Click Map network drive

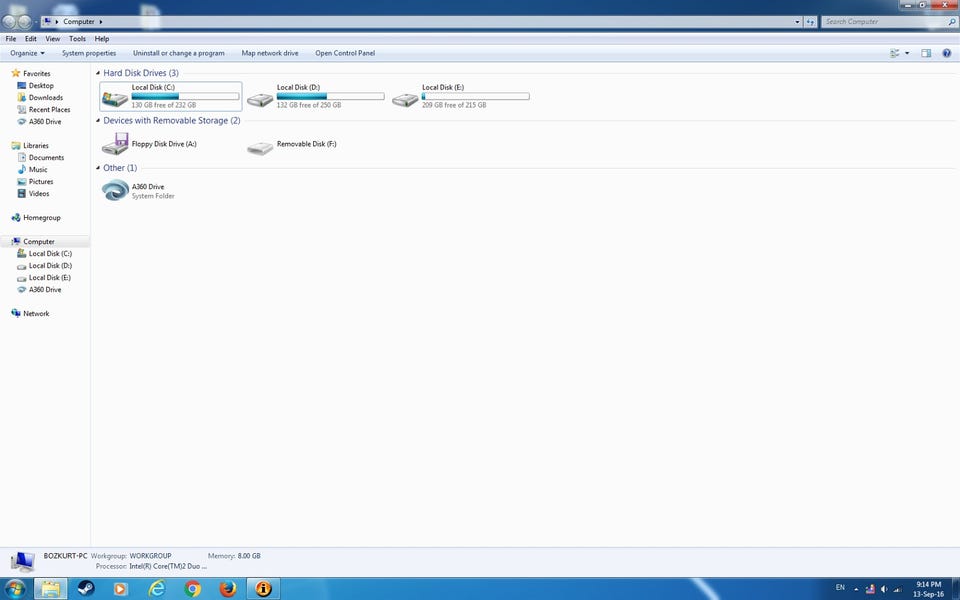pos(270,53)
